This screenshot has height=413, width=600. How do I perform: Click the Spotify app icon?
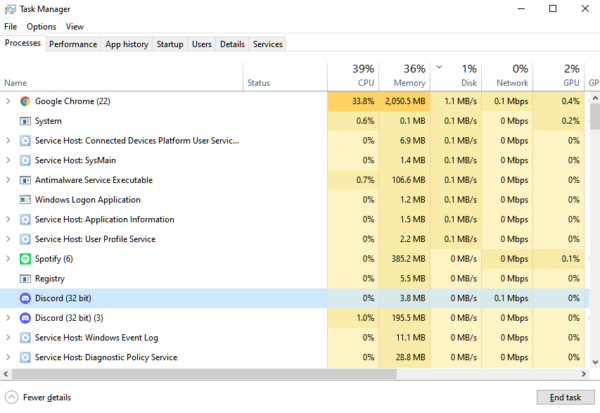[x=26, y=258]
